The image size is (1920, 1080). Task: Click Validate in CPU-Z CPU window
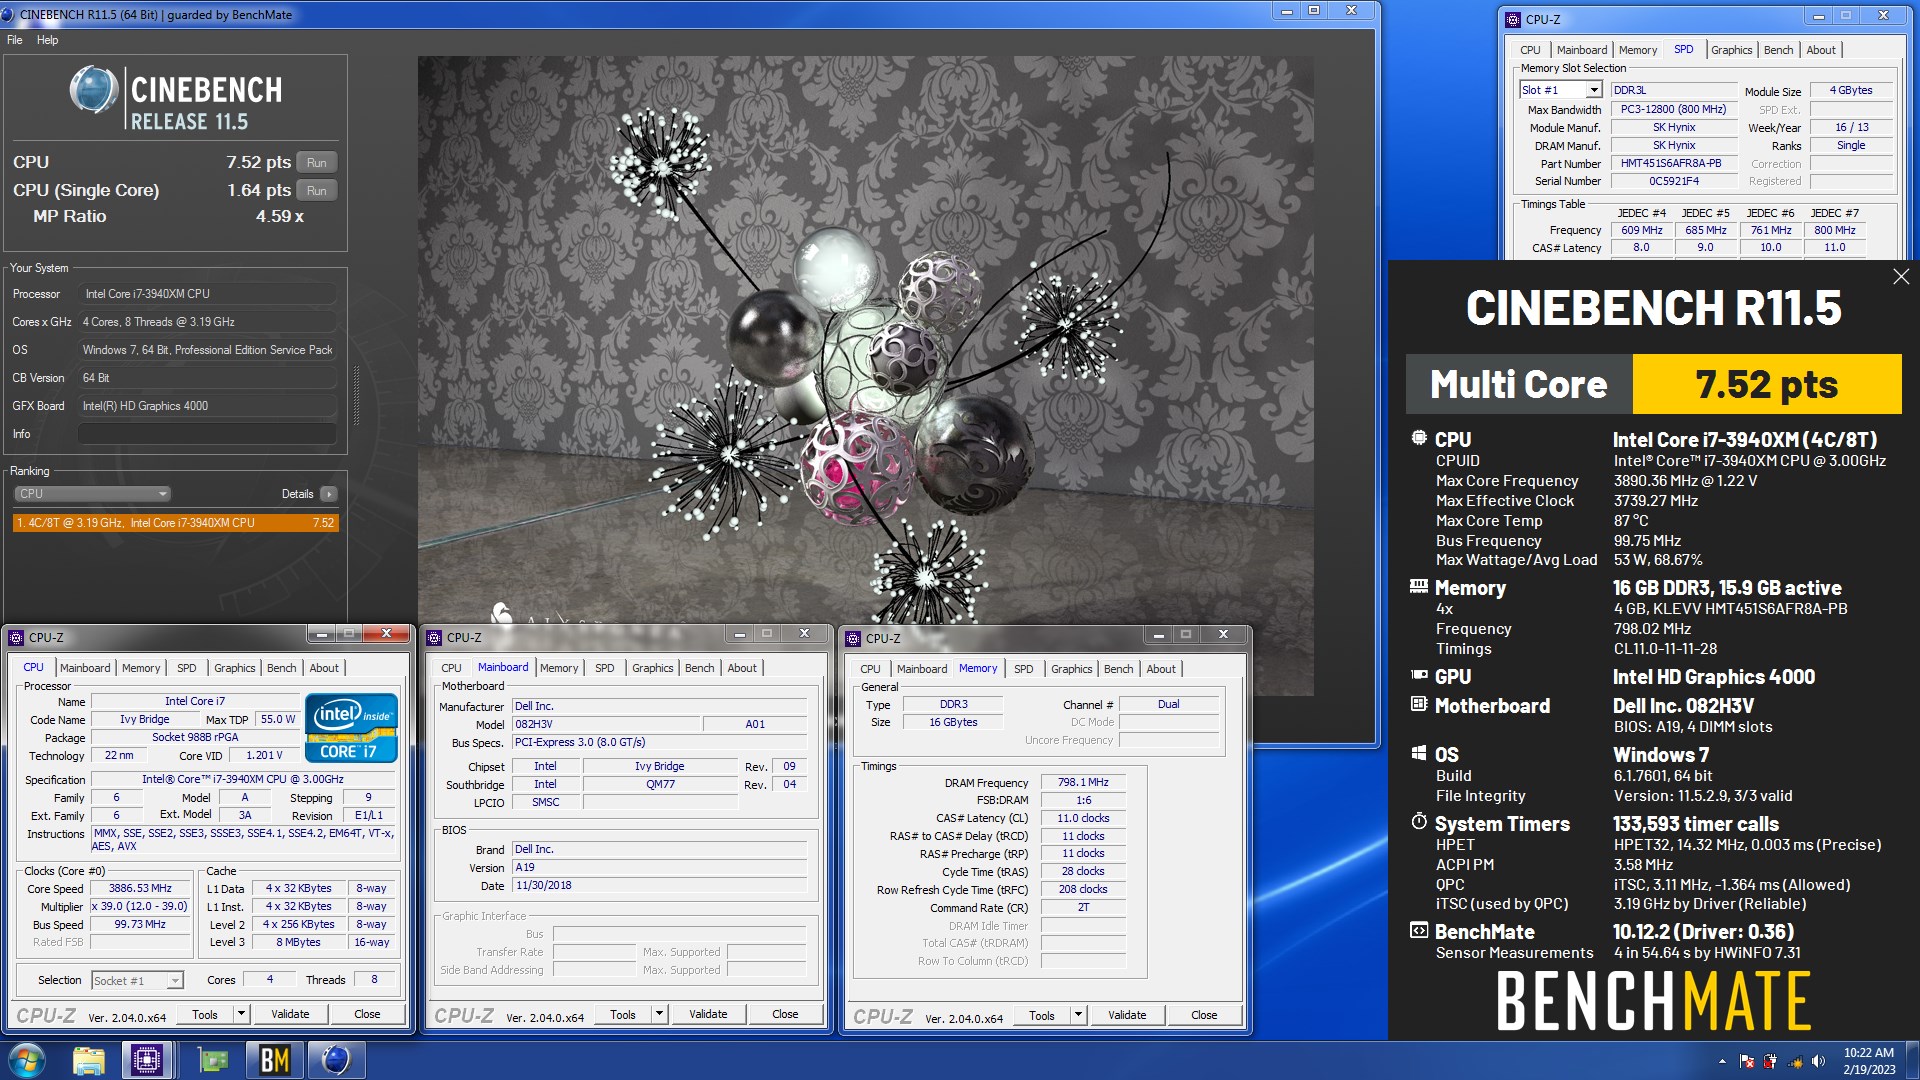[x=290, y=1014]
